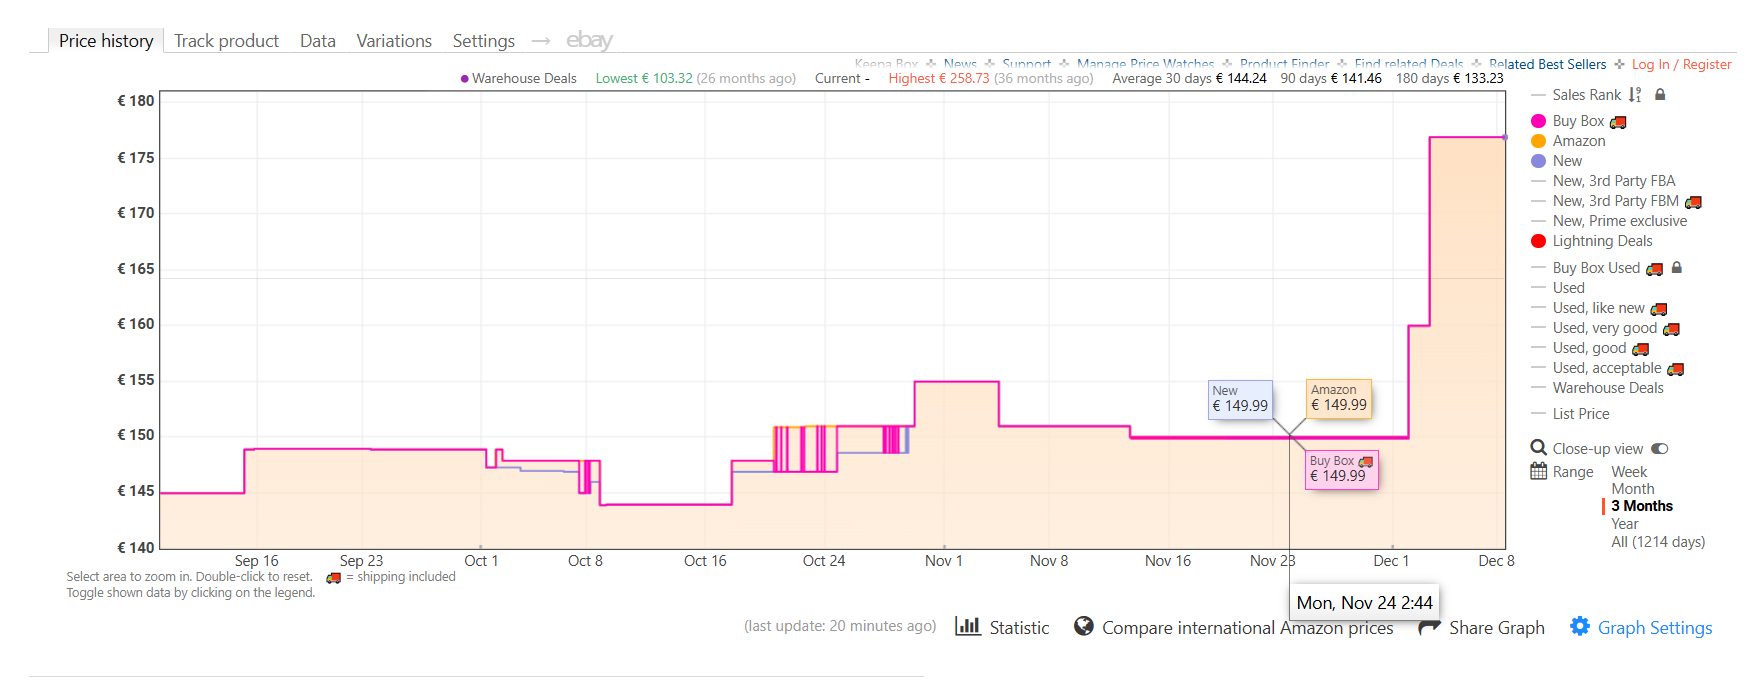Image resolution: width=1752 pixels, height=686 pixels.
Task: Click the lock icon next to Sales Rank
Action: [1660, 95]
